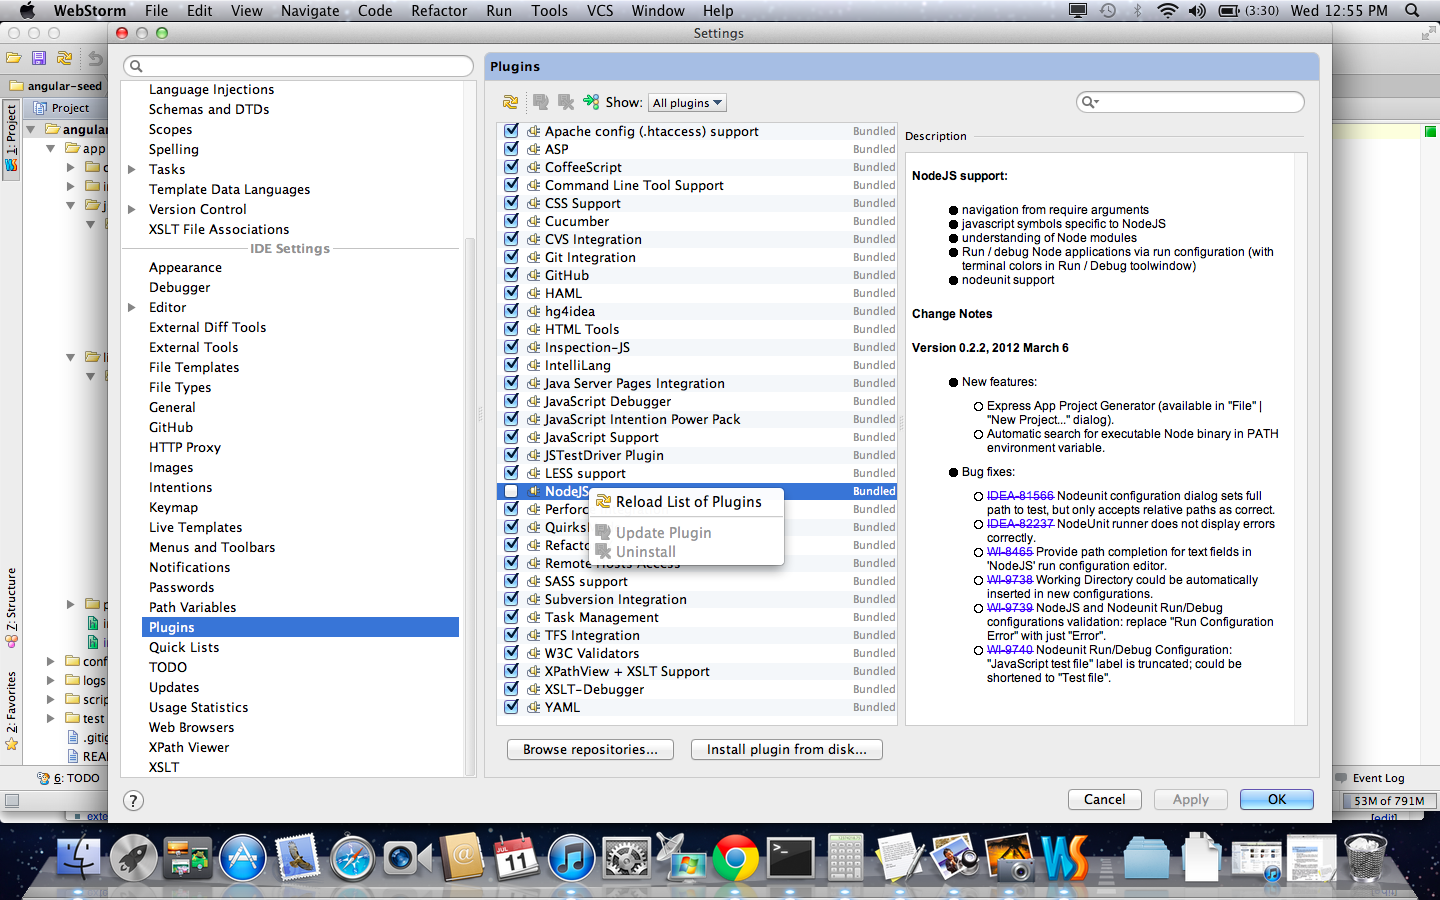Image resolution: width=1440 pixels, height=900 pixels.
Task: Open the Navigate menu in the menu bar
Action: point(310,11)
